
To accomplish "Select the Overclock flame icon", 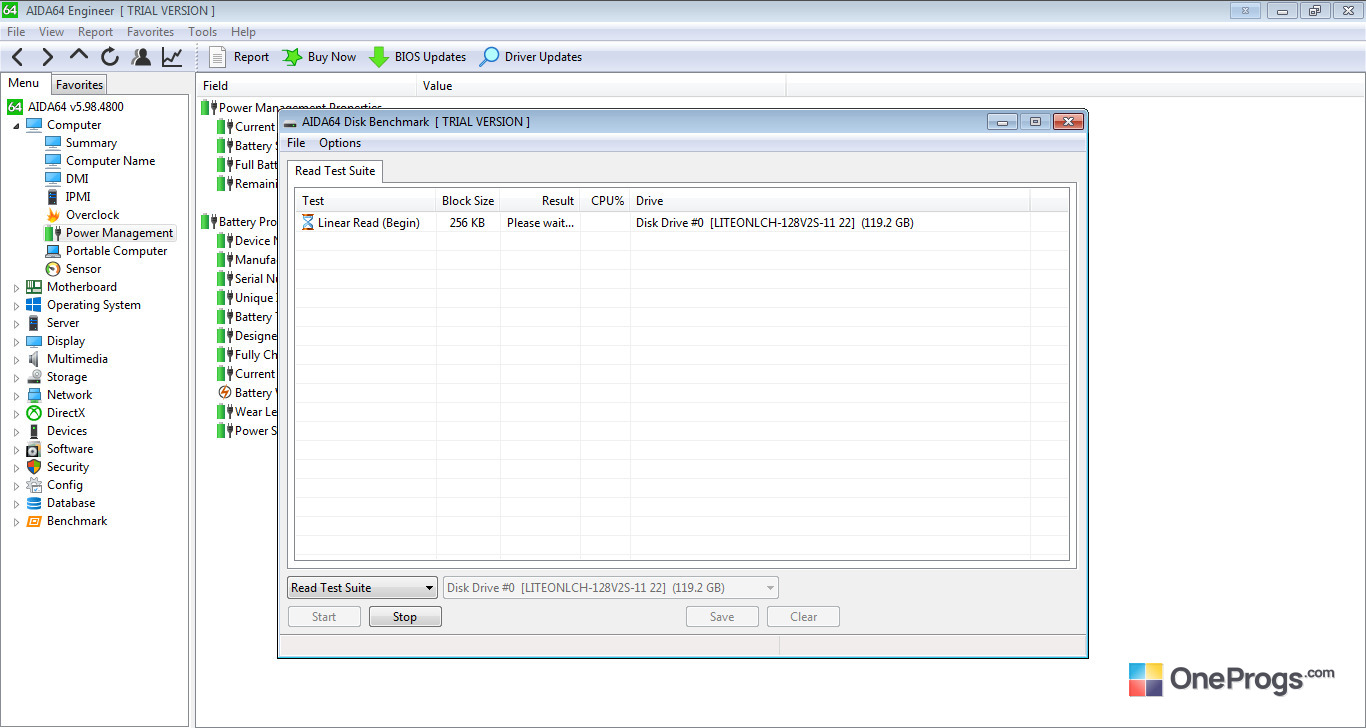I will tap(53, 215).
